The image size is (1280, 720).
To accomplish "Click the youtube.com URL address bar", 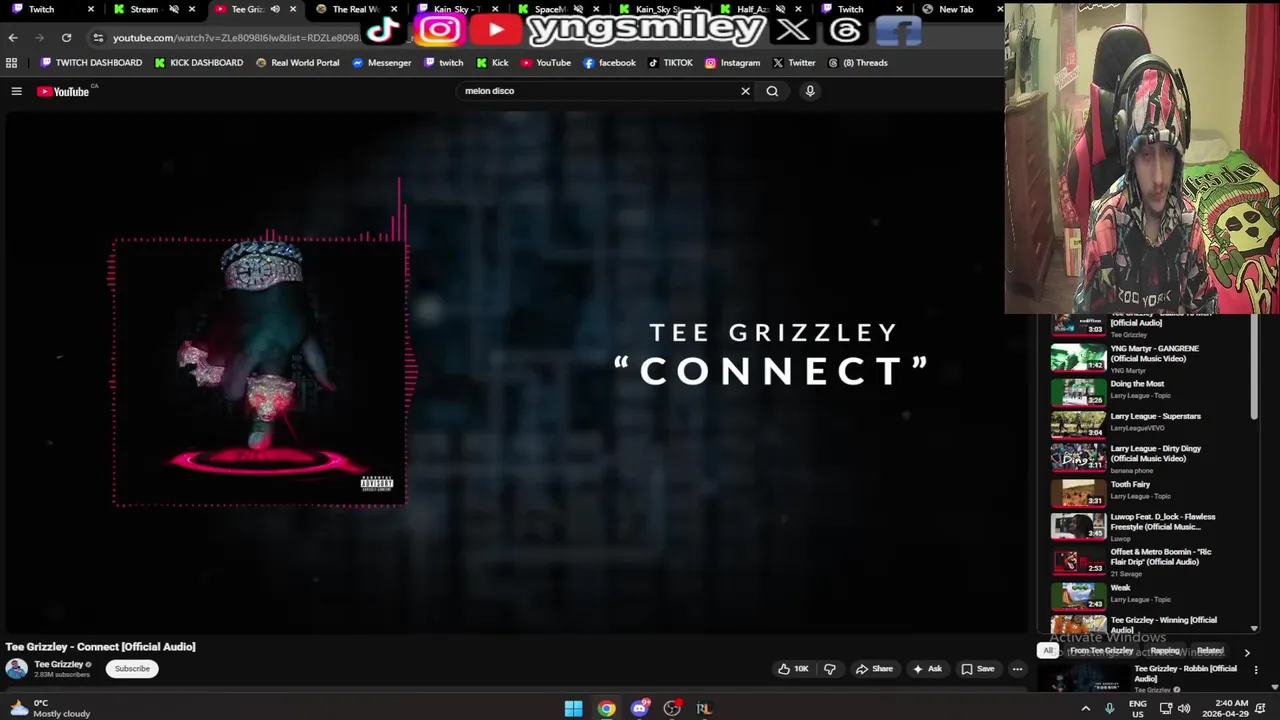I will click(x=235, y=38).
